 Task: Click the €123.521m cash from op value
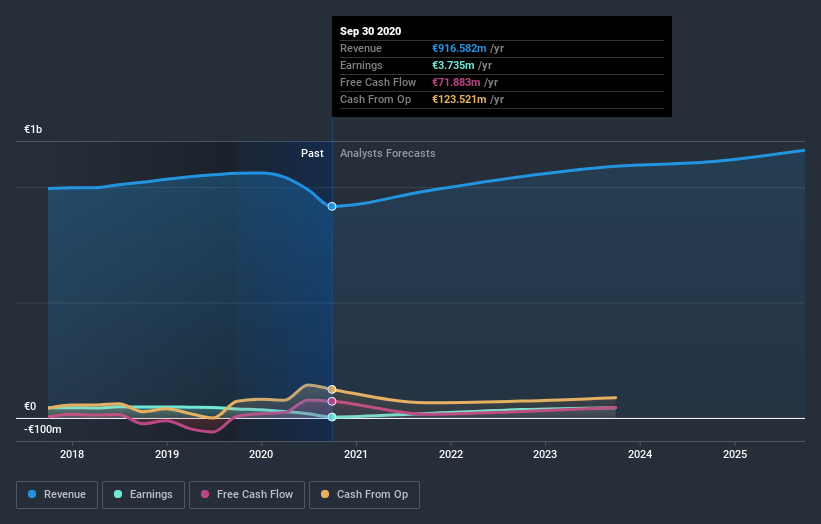coord(459,99)
